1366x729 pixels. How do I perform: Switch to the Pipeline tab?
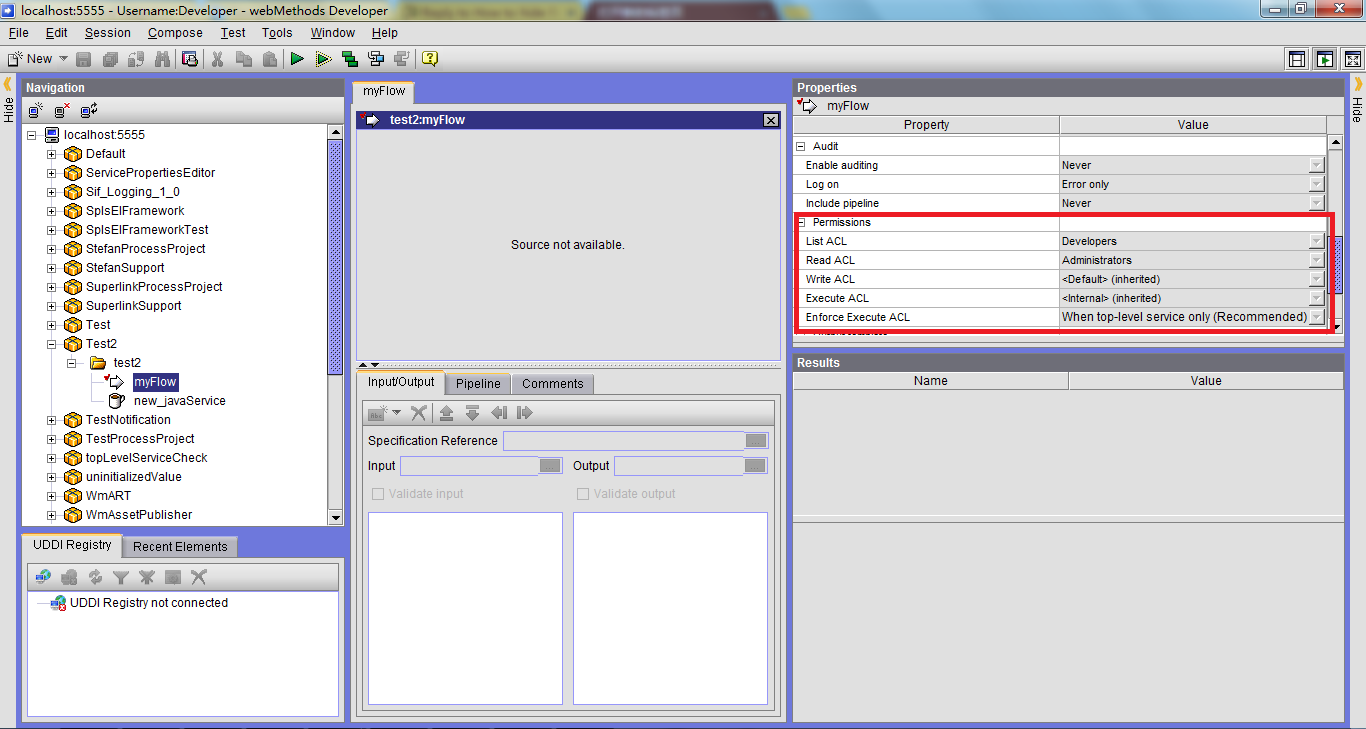click(478, 384)
